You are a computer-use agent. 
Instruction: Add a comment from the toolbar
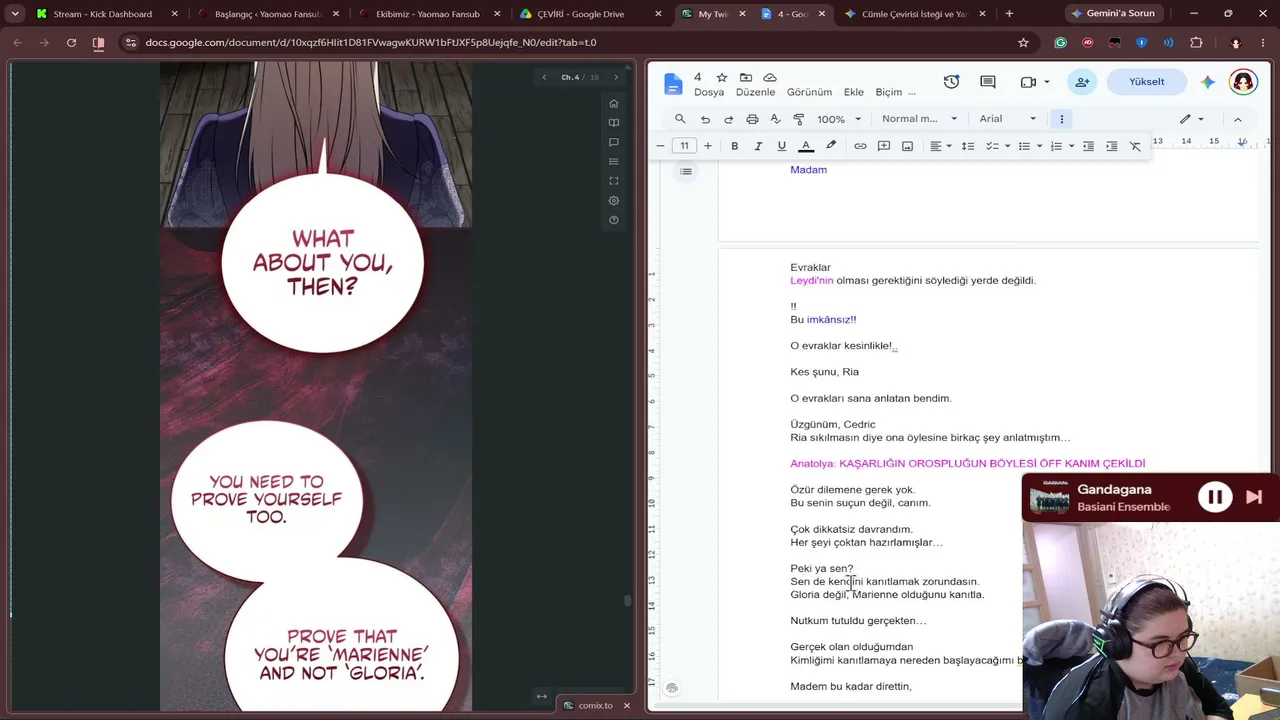pyautogui.click(x=884, y=146)
